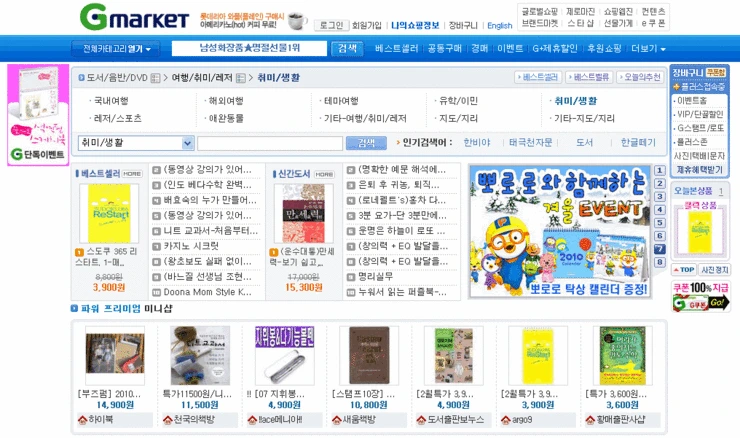Open the coffee cup promotion image
740x438 pixels.
[x=297, y=20]
